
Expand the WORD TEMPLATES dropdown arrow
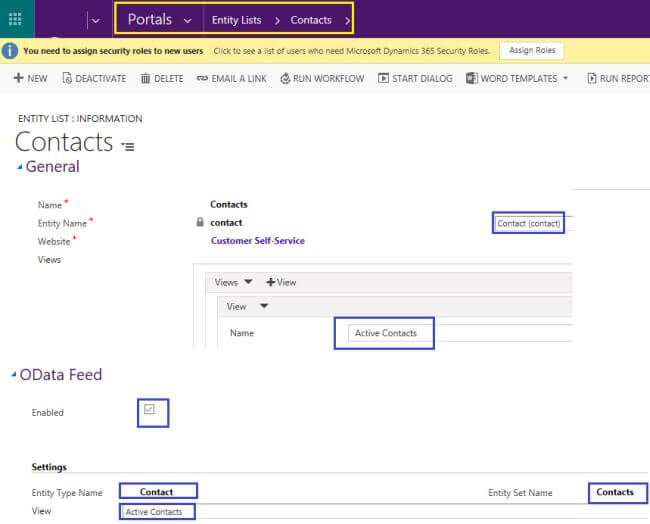565,78
